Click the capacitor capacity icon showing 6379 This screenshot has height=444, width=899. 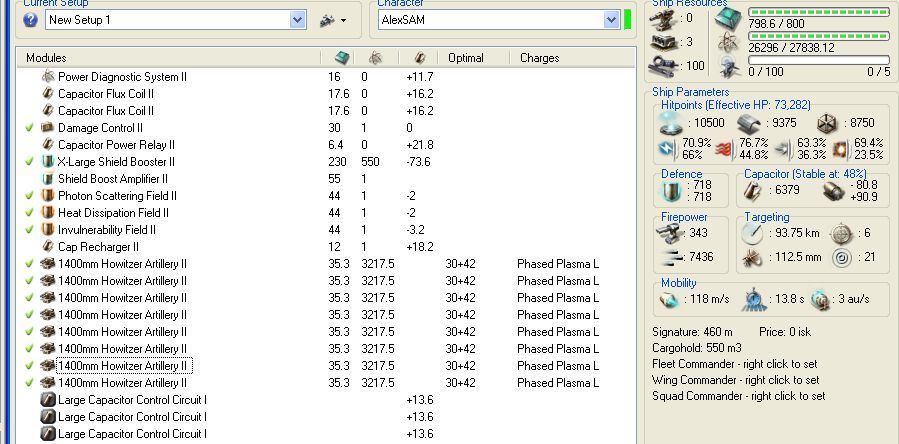(x=753, y=190)
